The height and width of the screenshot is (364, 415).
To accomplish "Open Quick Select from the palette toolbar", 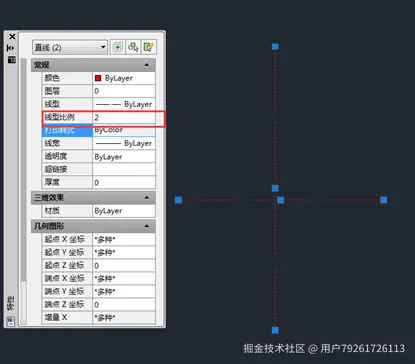I will (149, 47).
